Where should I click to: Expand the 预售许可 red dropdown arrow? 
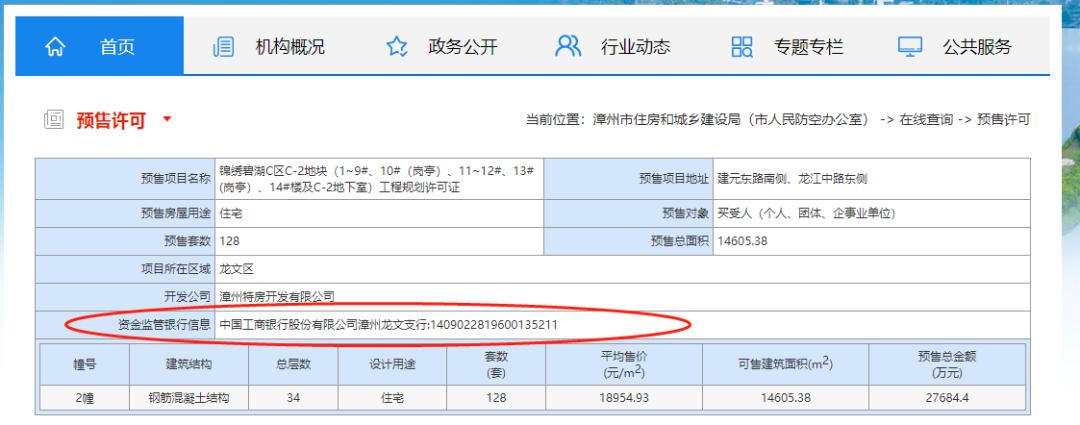(x=166, y=119)
